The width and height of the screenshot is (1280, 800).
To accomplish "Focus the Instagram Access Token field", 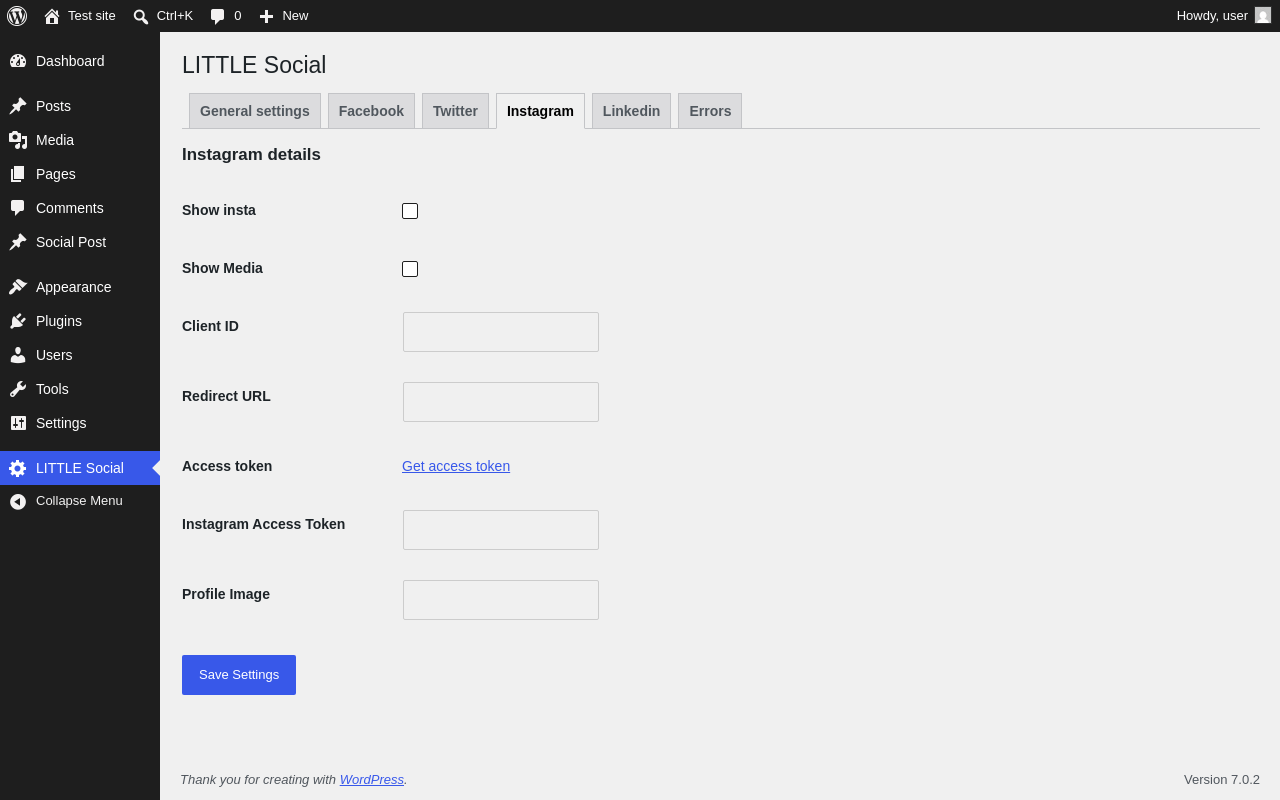I will [x=501, y=530].
